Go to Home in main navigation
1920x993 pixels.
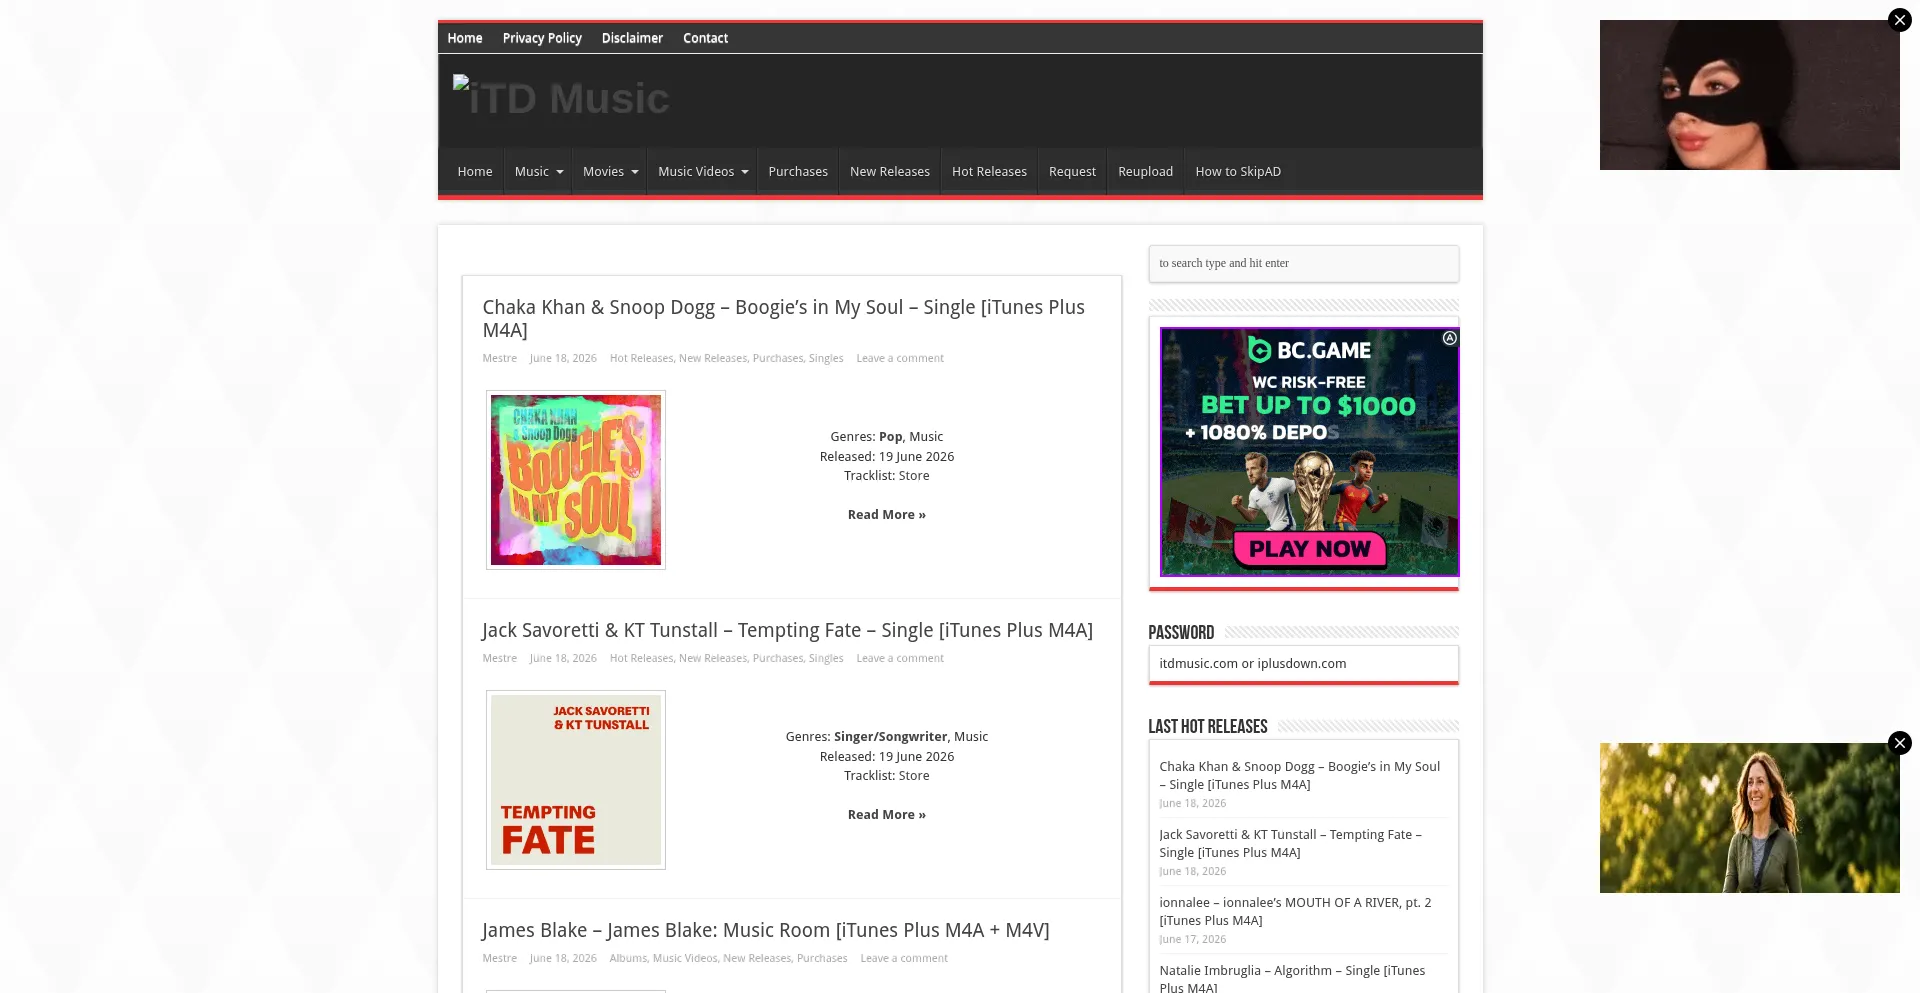tap(475, 172)
